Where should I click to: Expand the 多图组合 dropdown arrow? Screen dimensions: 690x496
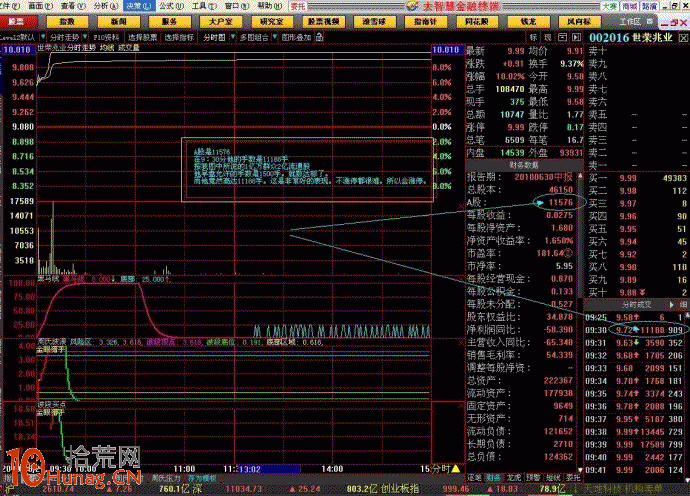click(275, 37)
